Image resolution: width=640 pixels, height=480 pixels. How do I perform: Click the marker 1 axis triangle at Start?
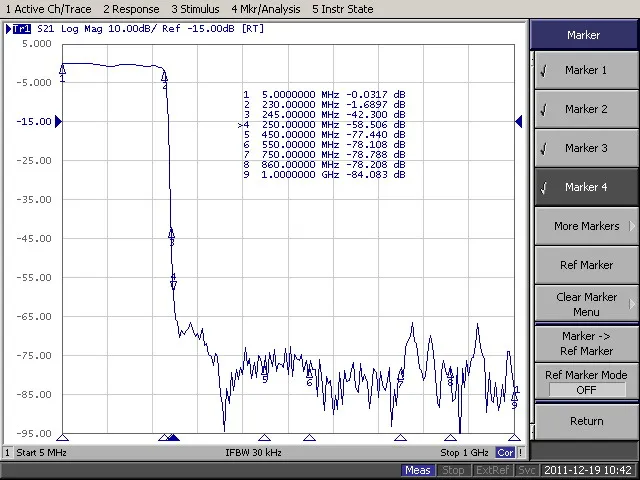coord(62,438)
